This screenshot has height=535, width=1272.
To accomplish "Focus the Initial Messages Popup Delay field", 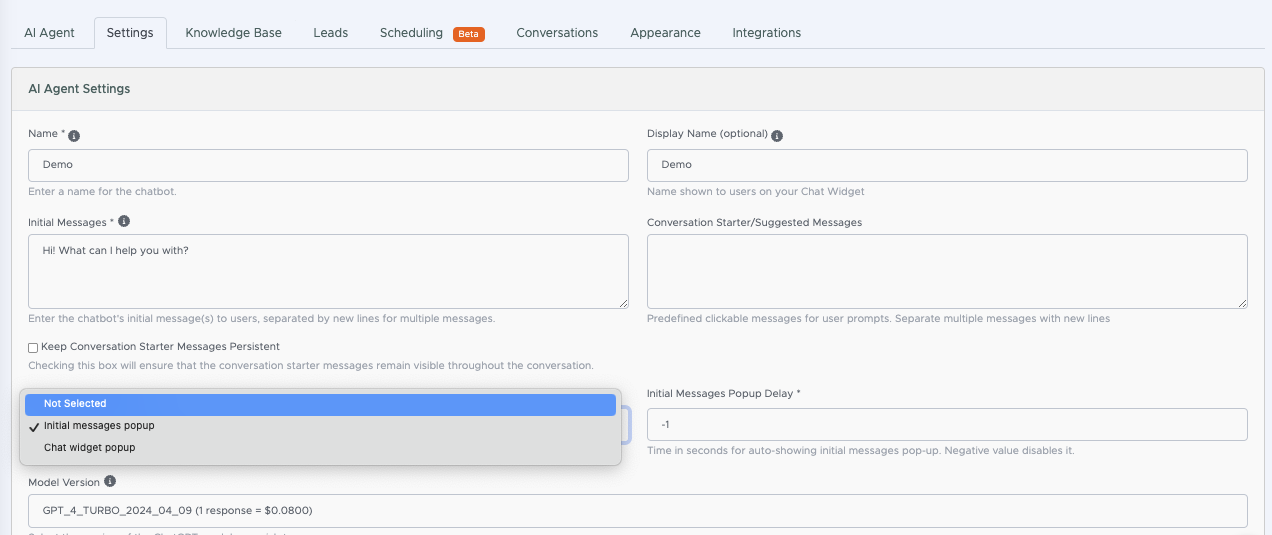I will coord(947,424).
